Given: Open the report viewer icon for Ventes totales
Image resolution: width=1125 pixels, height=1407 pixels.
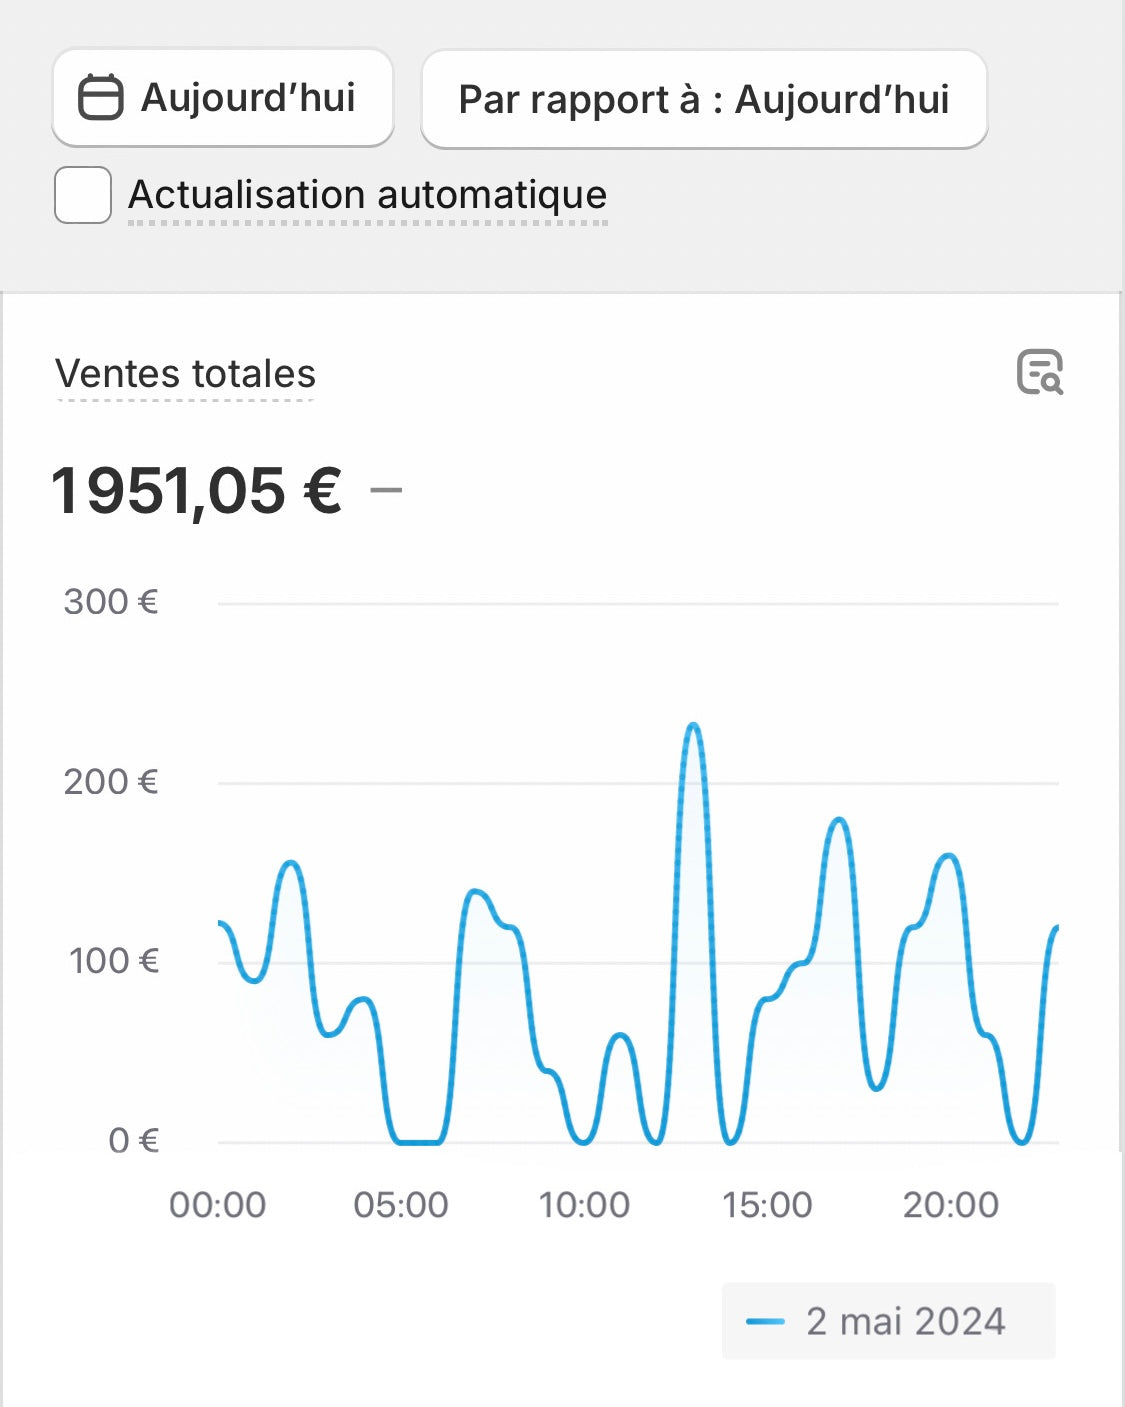Looking at the screenshot, I should (1039, 373).
